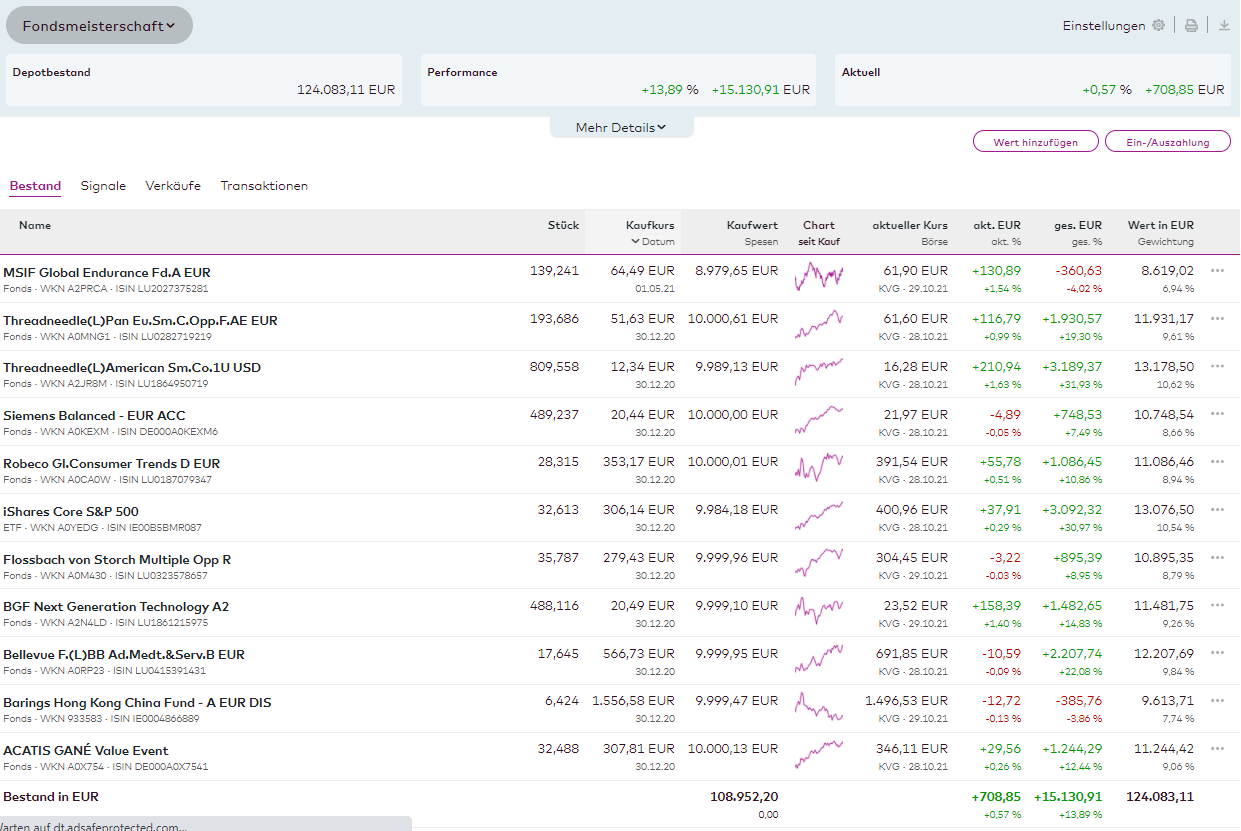The height and width of the screenshot is (831, 1241).
Task: Click the print icon
Action: tap(1191, 26)
